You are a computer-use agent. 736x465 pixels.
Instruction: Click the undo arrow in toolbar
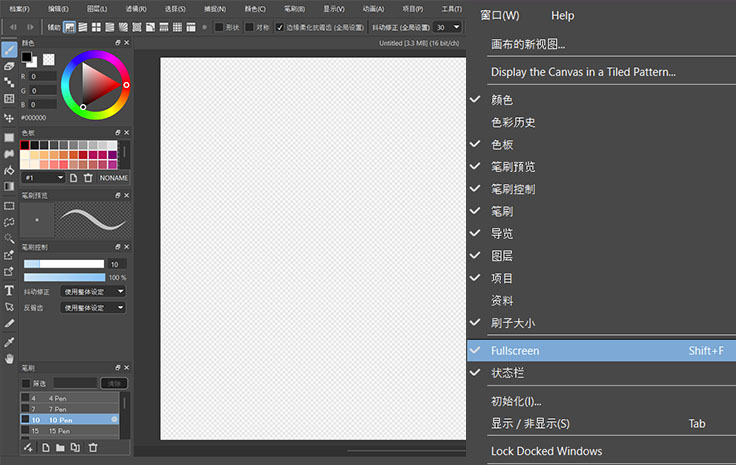[x=13, y=27]
